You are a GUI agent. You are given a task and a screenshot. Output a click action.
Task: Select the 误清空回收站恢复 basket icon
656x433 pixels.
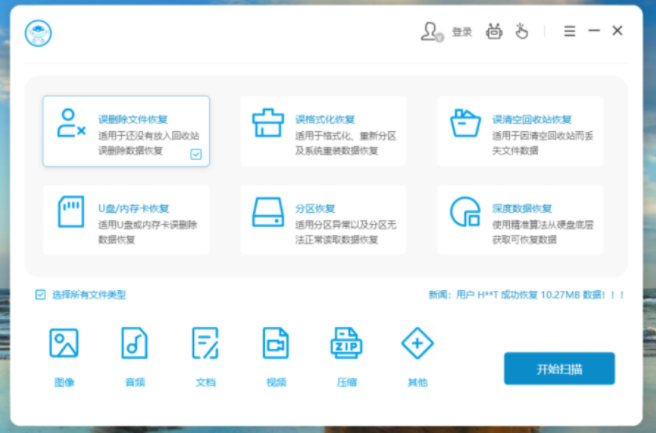[x=465, y=123]
